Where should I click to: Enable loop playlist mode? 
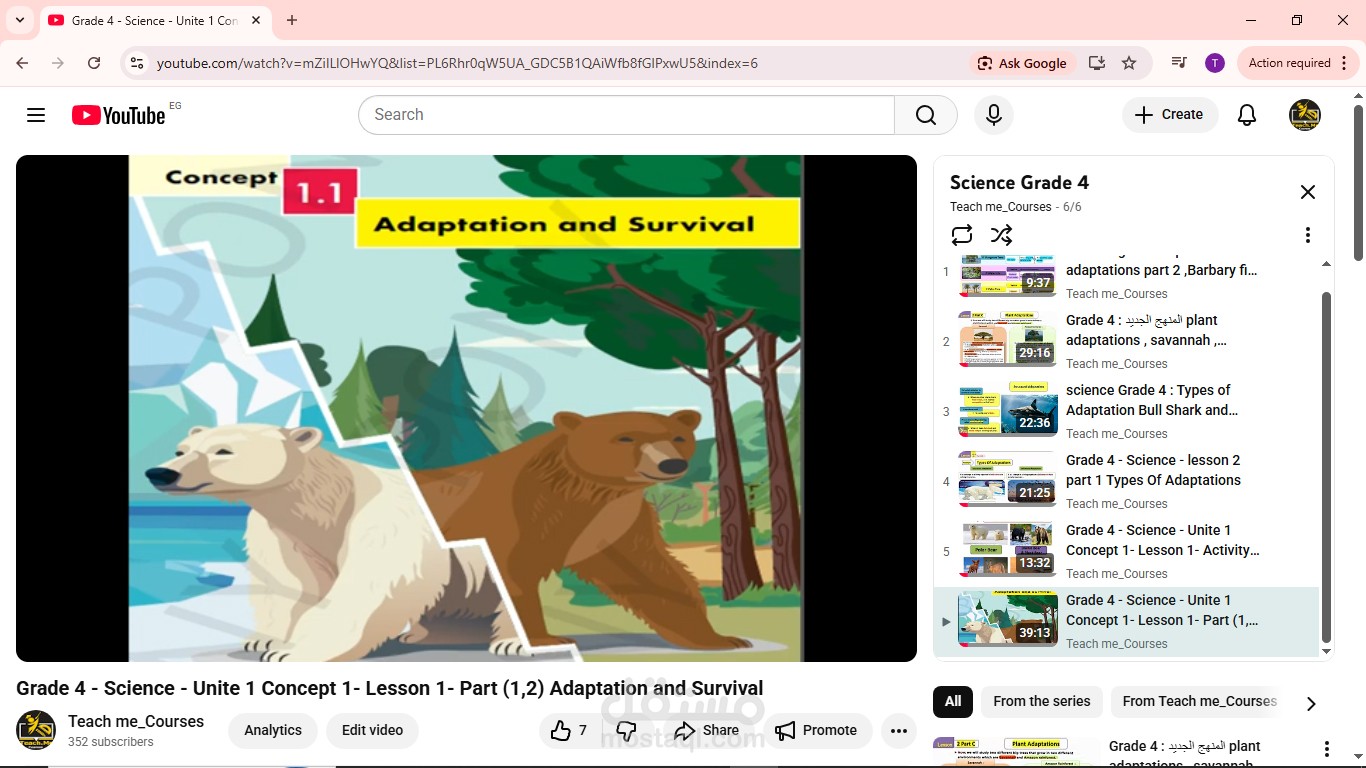point(961,234)
